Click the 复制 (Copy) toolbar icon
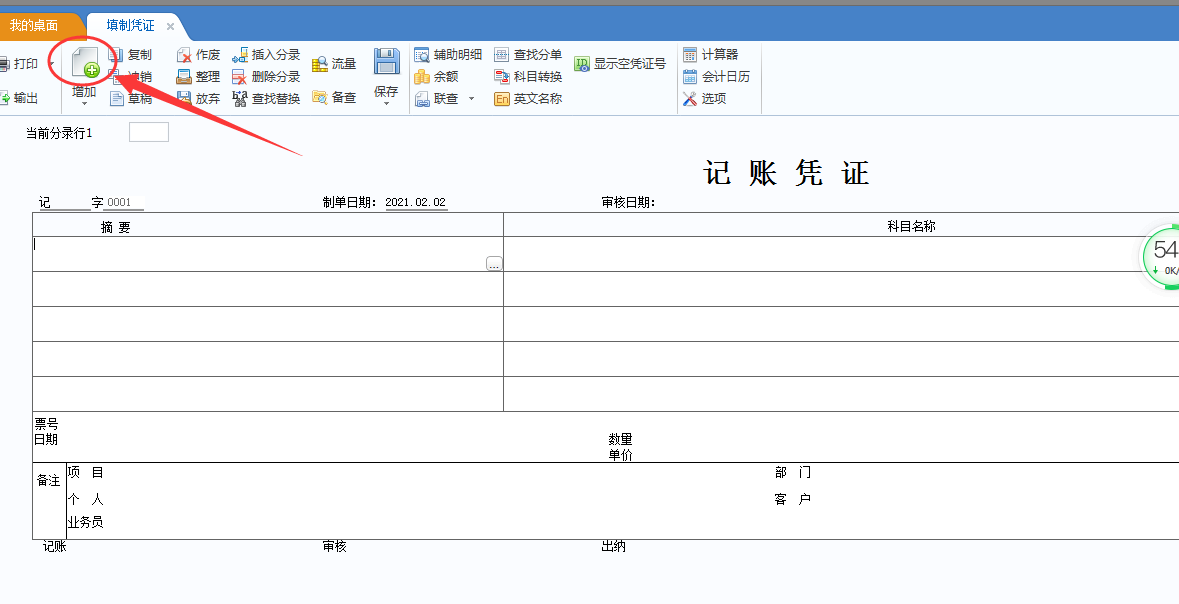This screenshot has height=604, width=1179. point(117,55)
